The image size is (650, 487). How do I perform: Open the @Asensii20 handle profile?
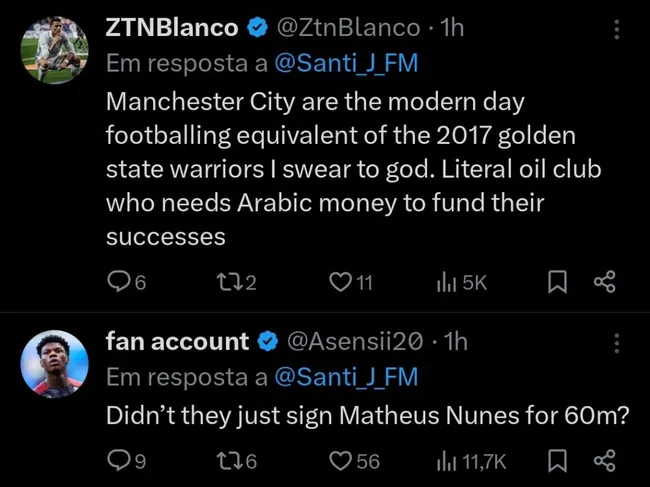click(355, 341)
